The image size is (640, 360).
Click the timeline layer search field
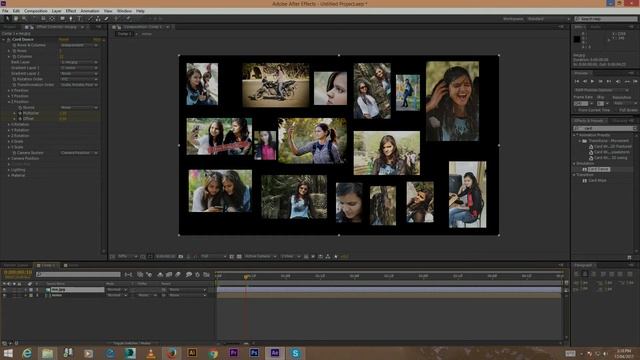(x=78, y=274)
